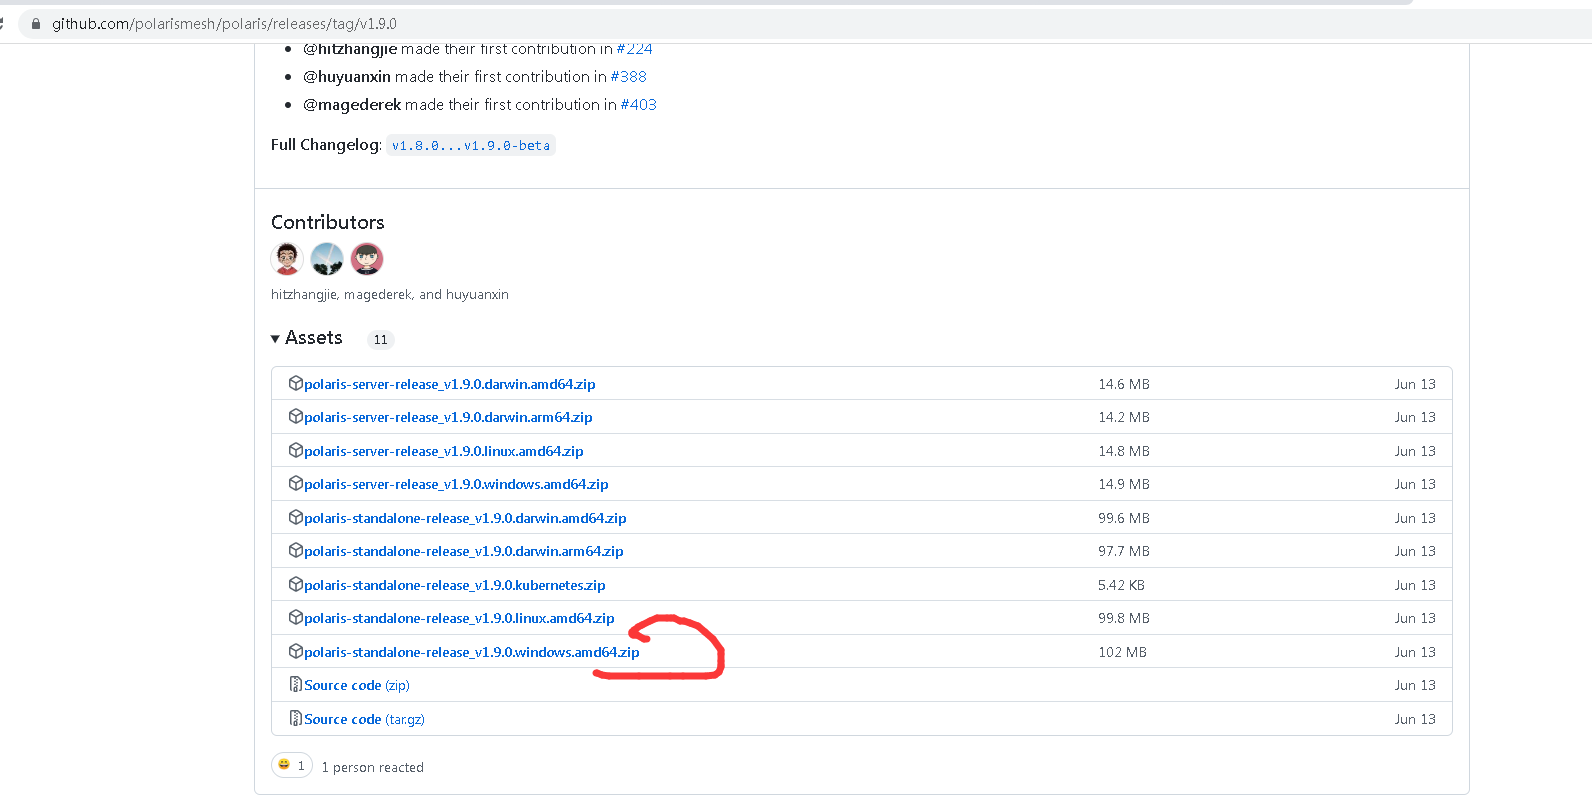This screenshot has width=1592, height=802.
Task: Click the '1 person reacted' text
Action: click(x=372, y=767)
